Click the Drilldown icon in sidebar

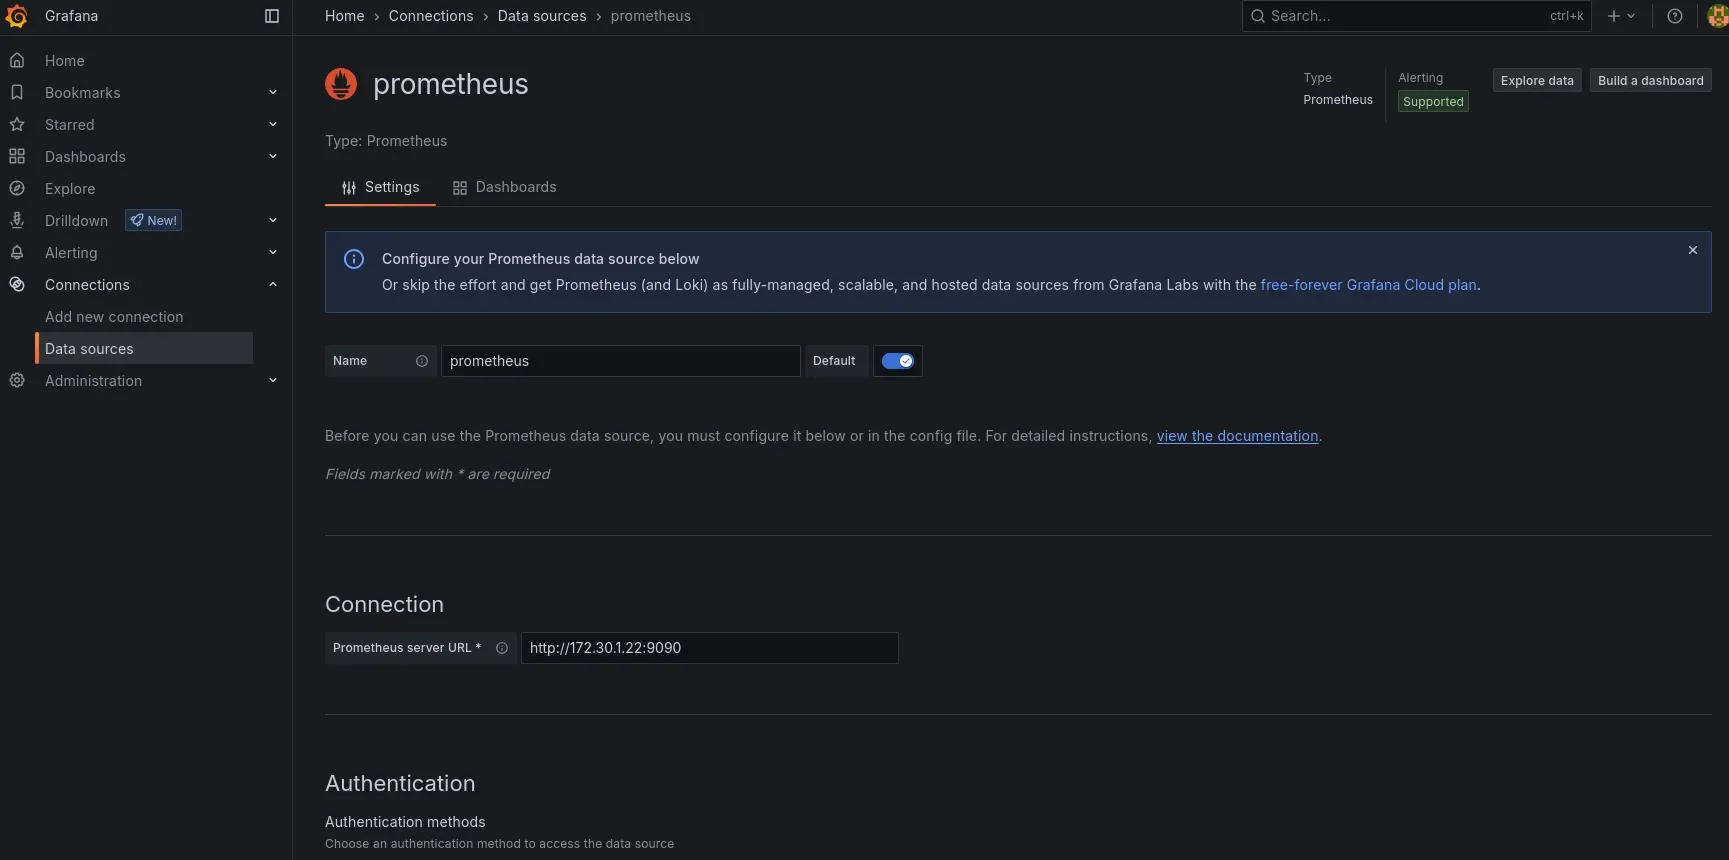[x=17, y=221]
